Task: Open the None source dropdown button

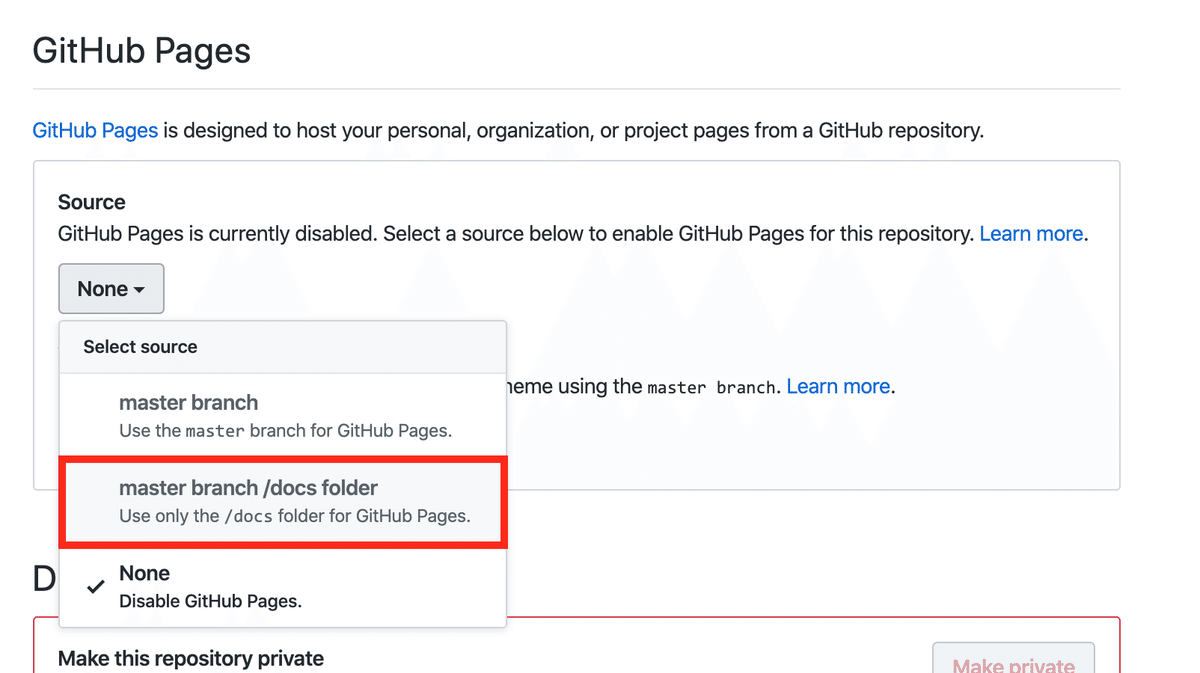Action: tap(111, 289)
